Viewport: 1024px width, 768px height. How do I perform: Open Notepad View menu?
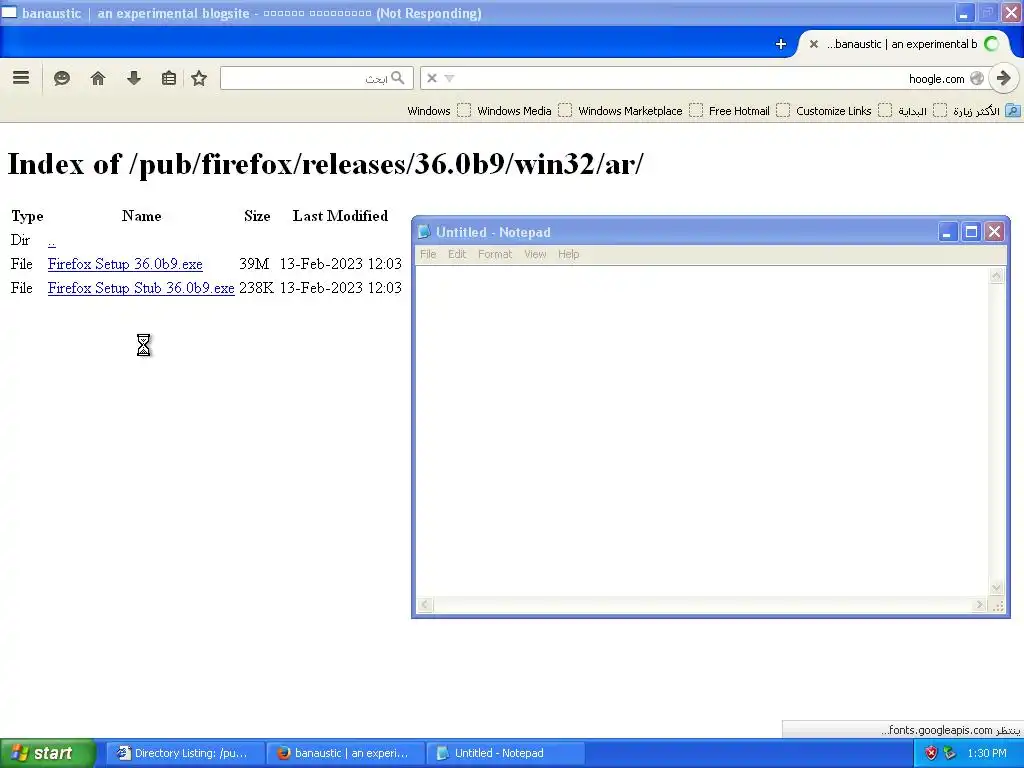click(x=535, y=254)
